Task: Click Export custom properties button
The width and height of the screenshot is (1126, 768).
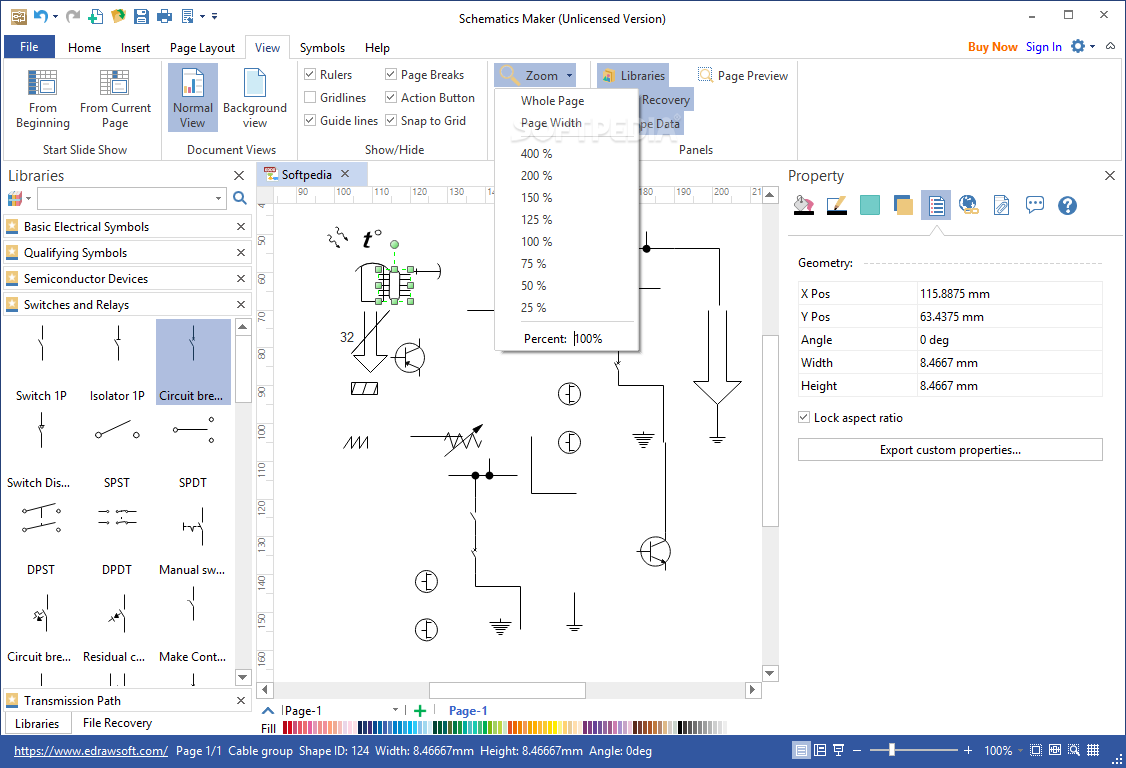Action: click(x=950, y=450)
